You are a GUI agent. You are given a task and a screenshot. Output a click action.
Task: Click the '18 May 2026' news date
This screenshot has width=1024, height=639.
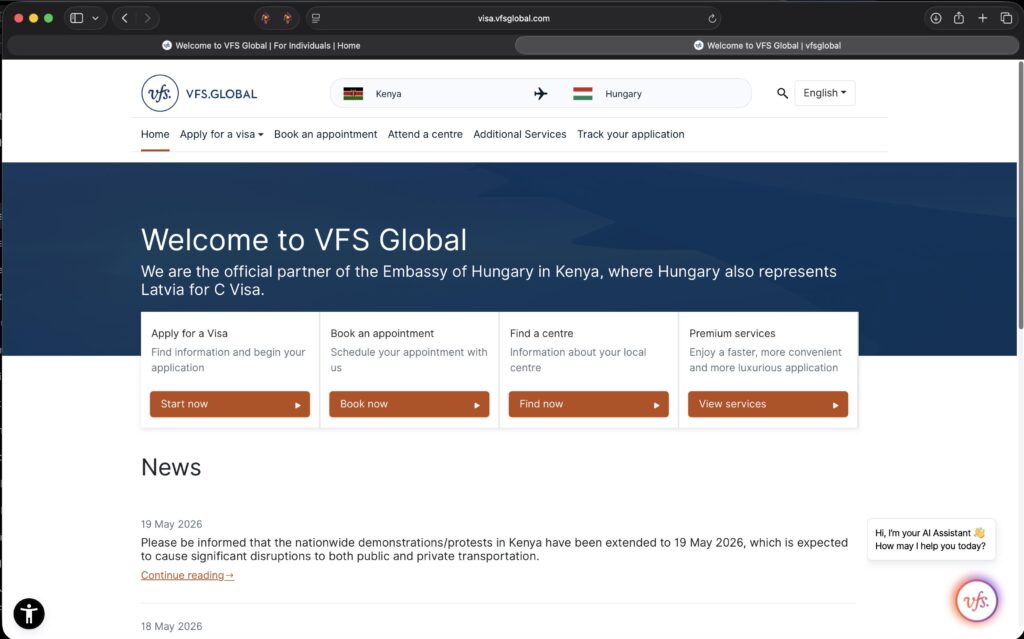click(x=171, y=626)
